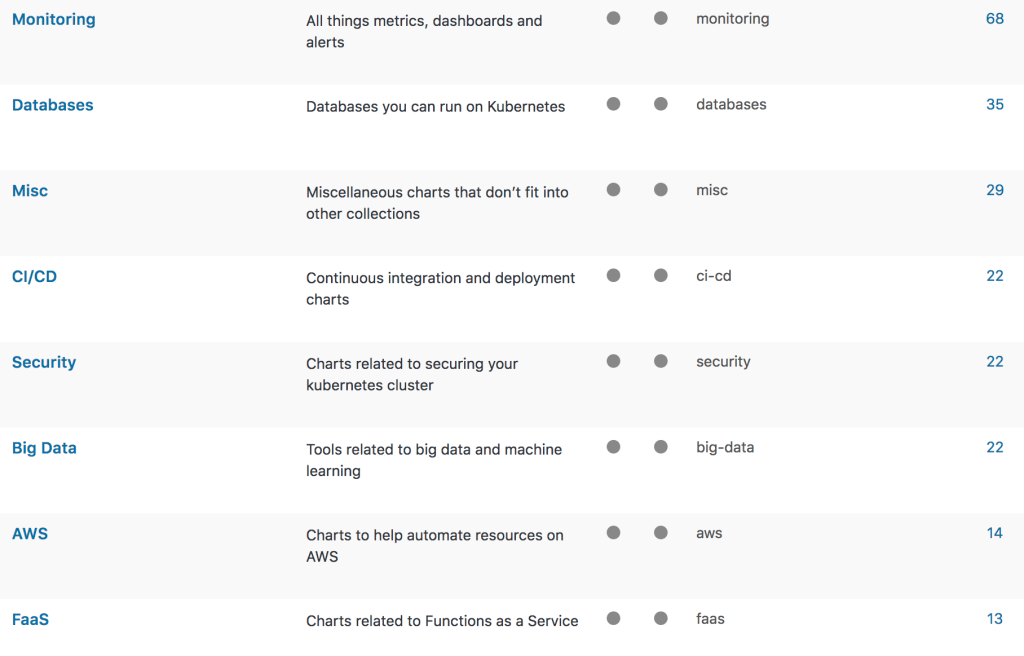Open the AWS collection link
This screenshot has width=1024, height=656.
(30, 534)
